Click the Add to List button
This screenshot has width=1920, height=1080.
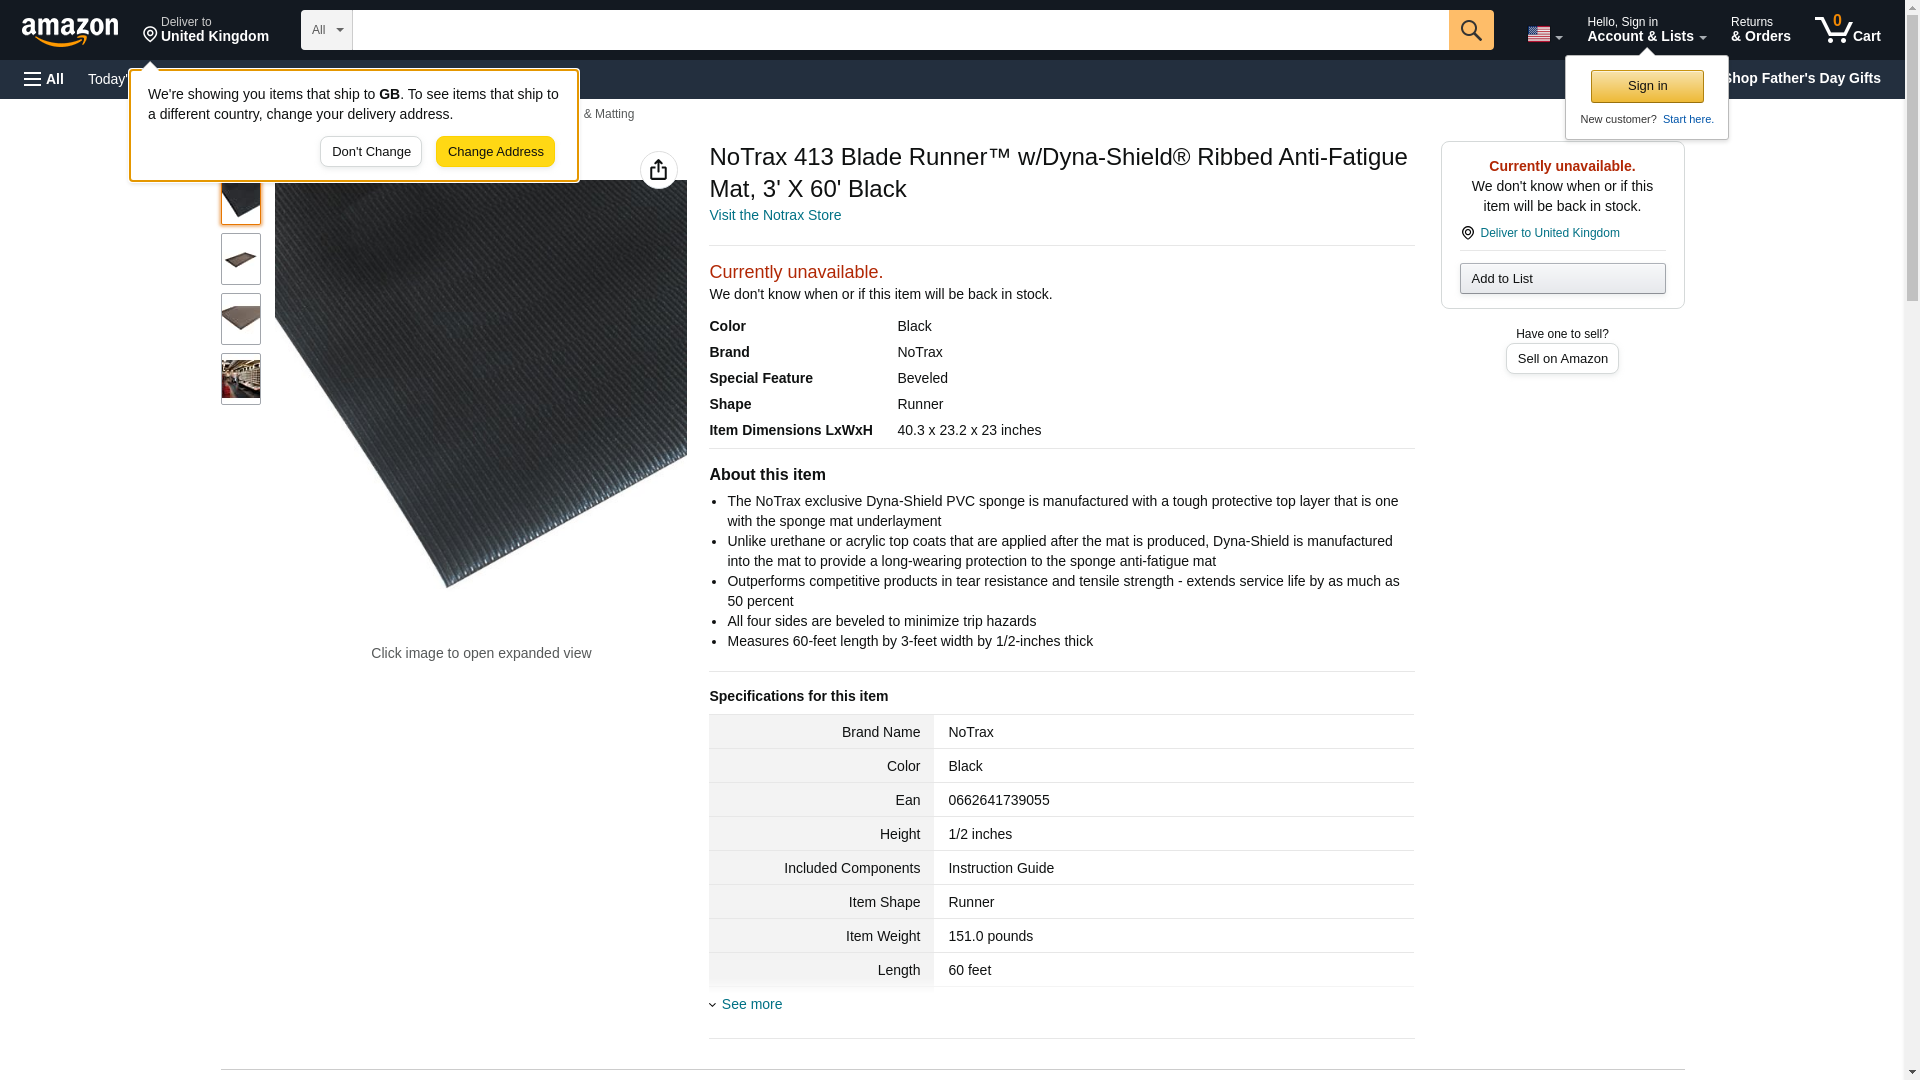[x=1562, y=278]
